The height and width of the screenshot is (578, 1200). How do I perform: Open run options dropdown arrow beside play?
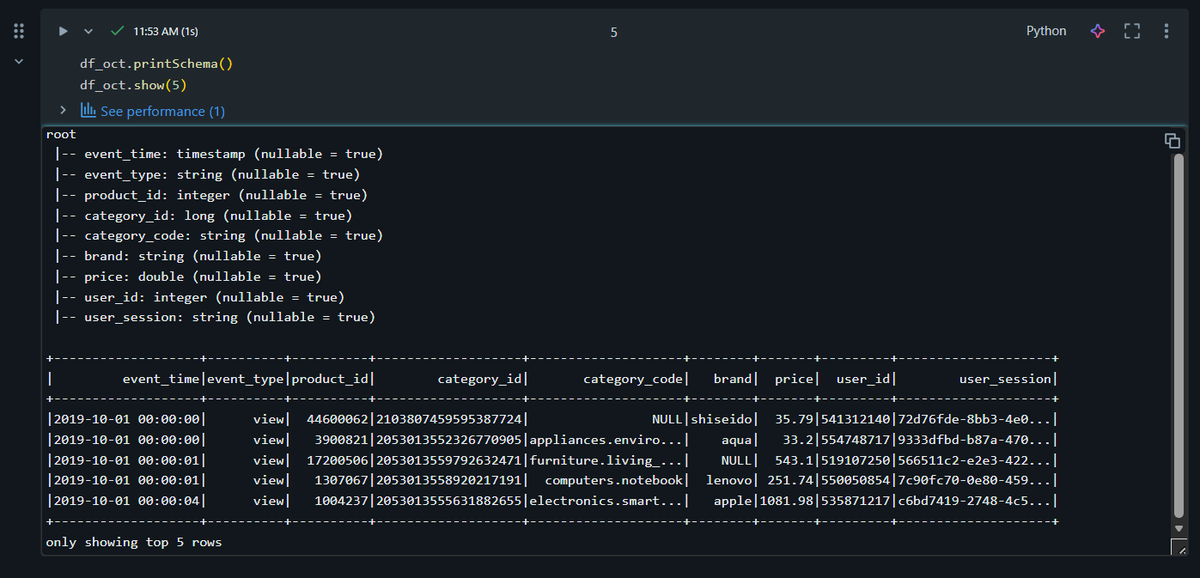tap(88, 31)
